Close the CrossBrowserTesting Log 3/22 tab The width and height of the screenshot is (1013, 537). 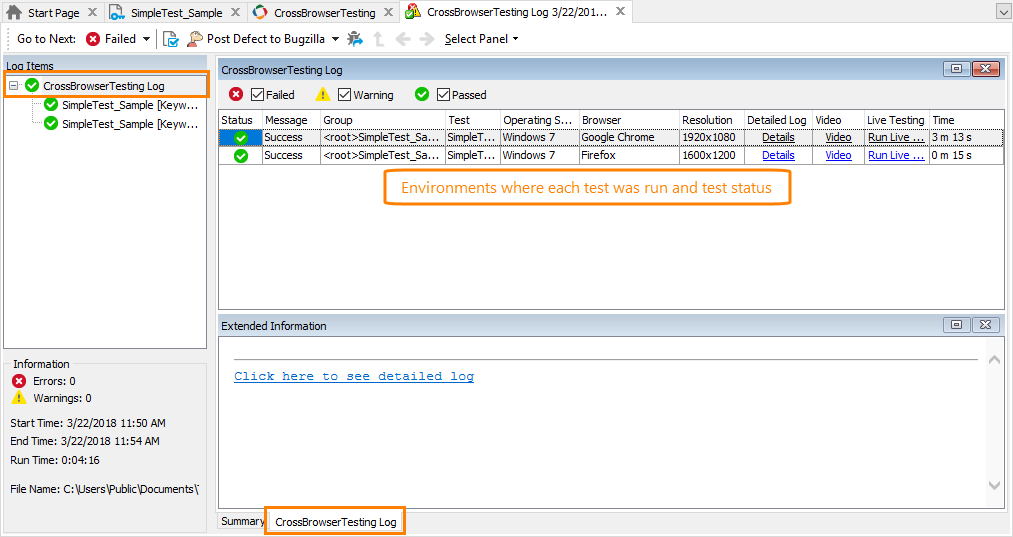click(x=620, y=12)
